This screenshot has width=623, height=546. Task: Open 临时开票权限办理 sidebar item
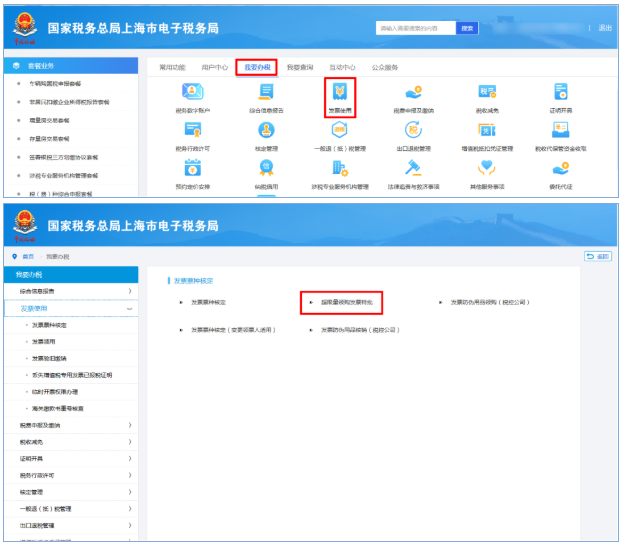(x=55, y=392)
